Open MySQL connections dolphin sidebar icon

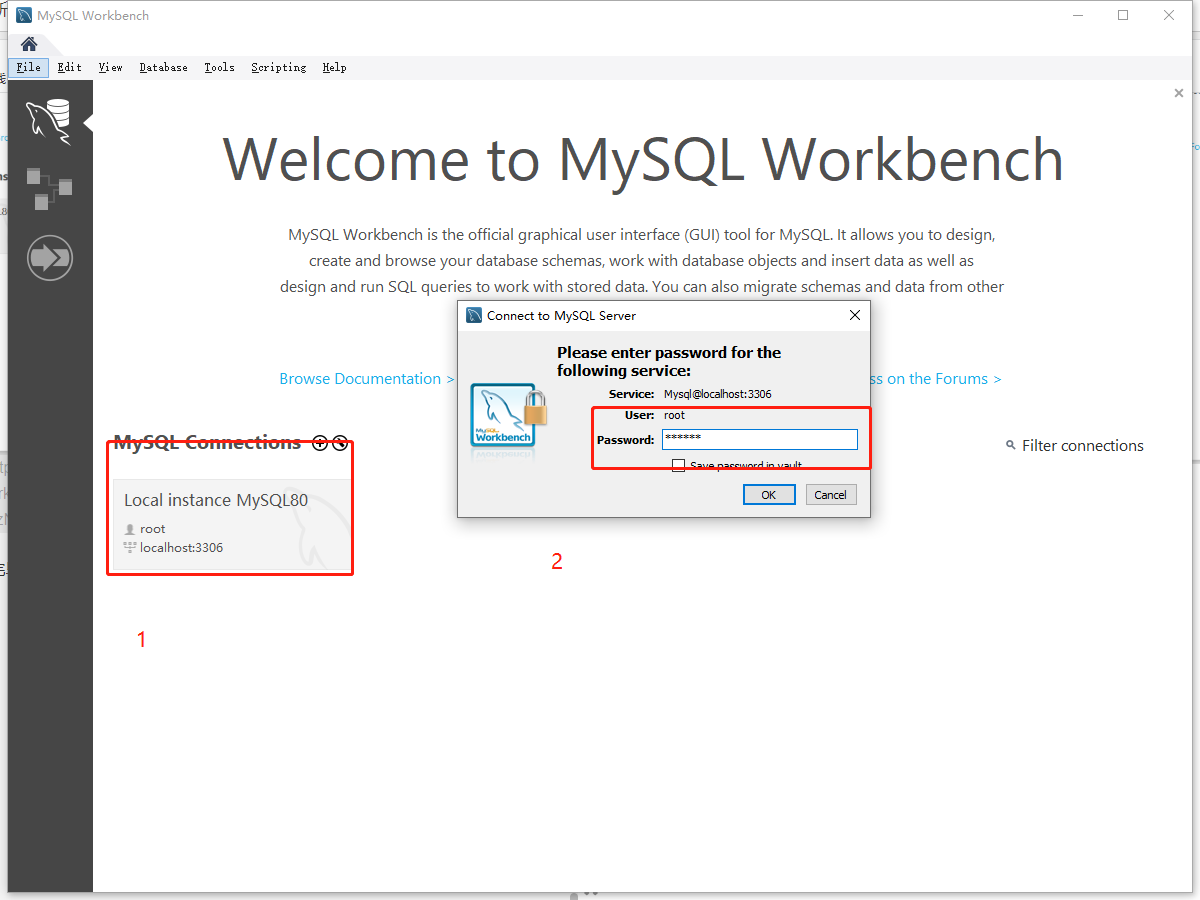click(x=50, y=121)
